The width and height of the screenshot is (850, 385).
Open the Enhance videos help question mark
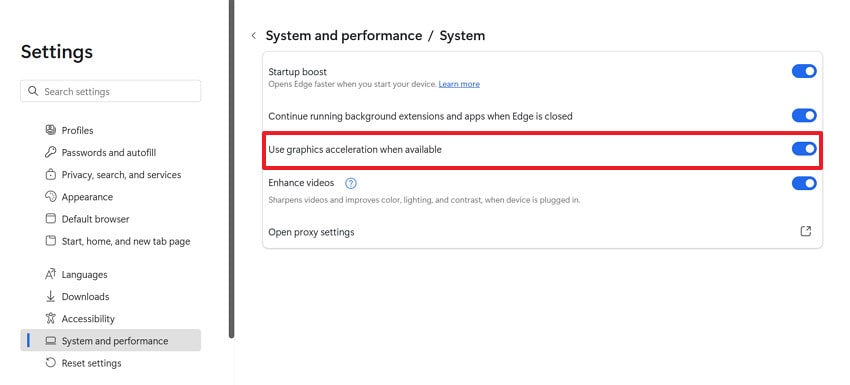point(351,183)
